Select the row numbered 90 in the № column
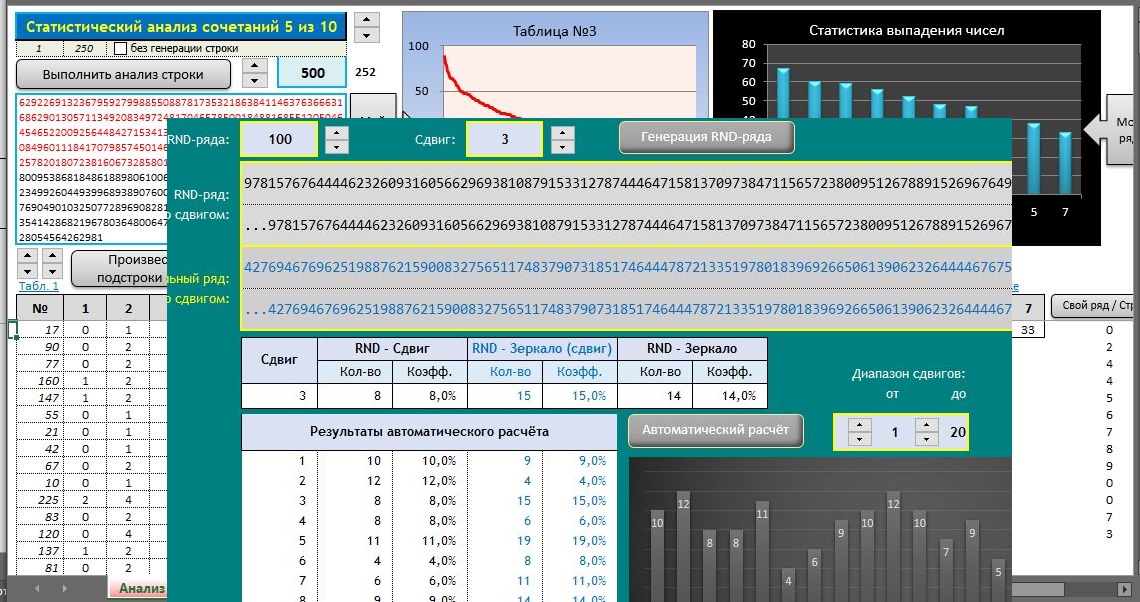 40,347
